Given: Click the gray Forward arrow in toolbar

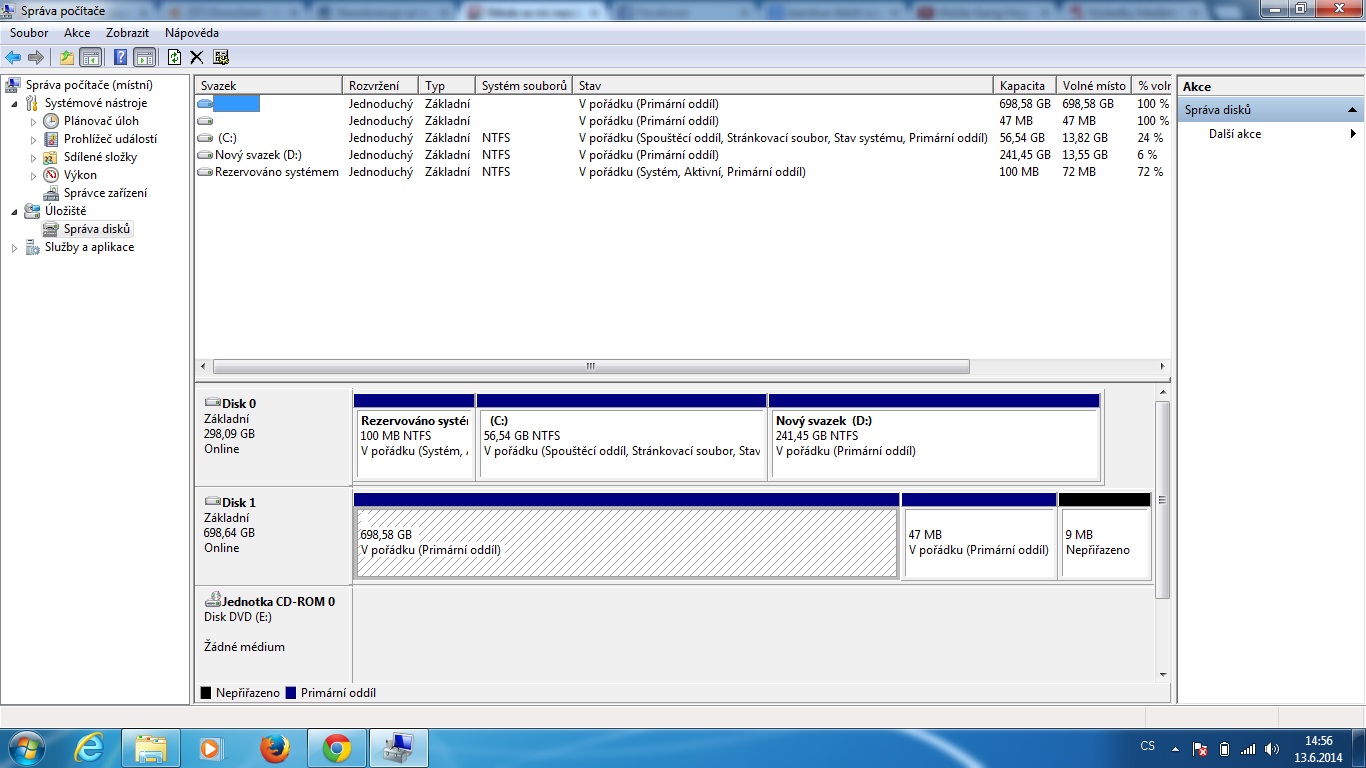Looking at the screenshot, I should 36,57.
